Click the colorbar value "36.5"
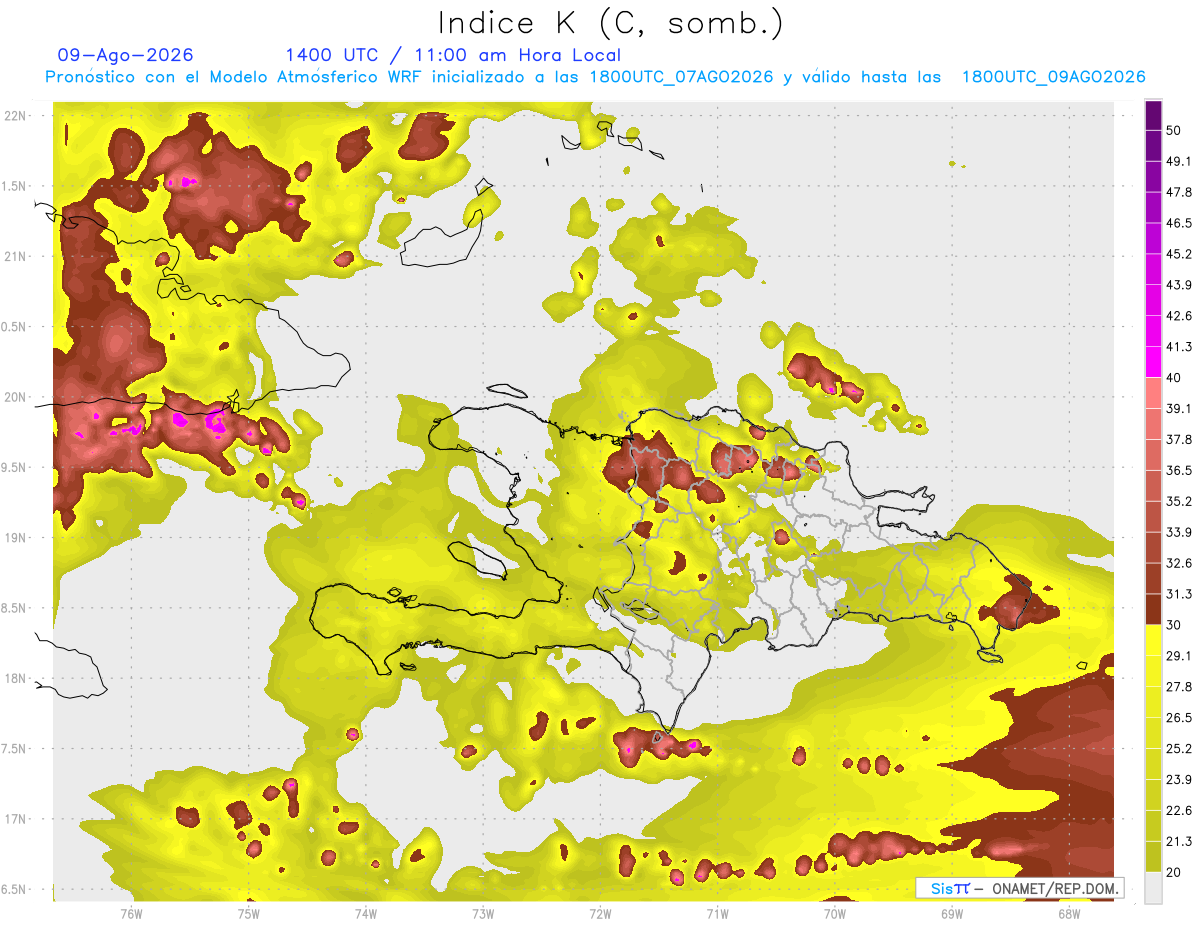Screen dimensions: 1200x927 coord(1178,470)
